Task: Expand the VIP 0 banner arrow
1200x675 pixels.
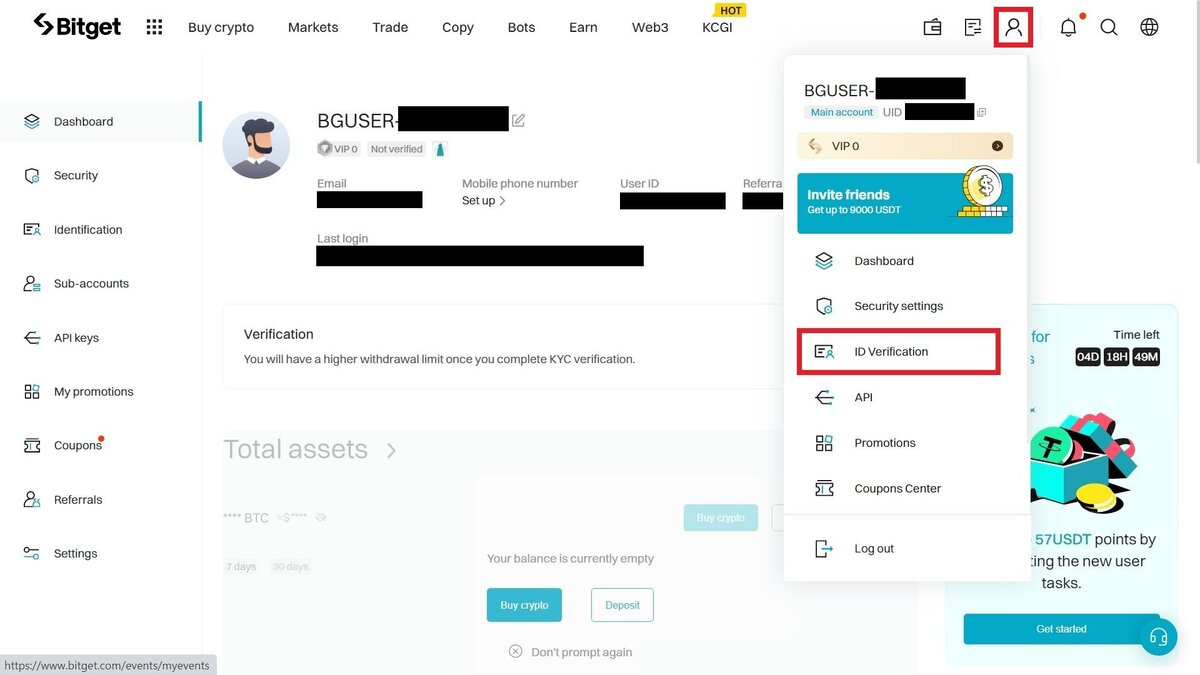Action: 997,146
